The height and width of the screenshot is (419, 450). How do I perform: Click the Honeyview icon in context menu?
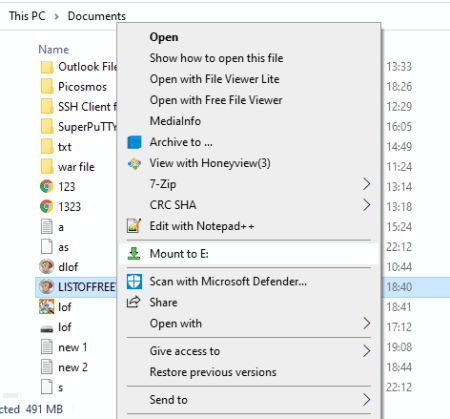[134, 163]
